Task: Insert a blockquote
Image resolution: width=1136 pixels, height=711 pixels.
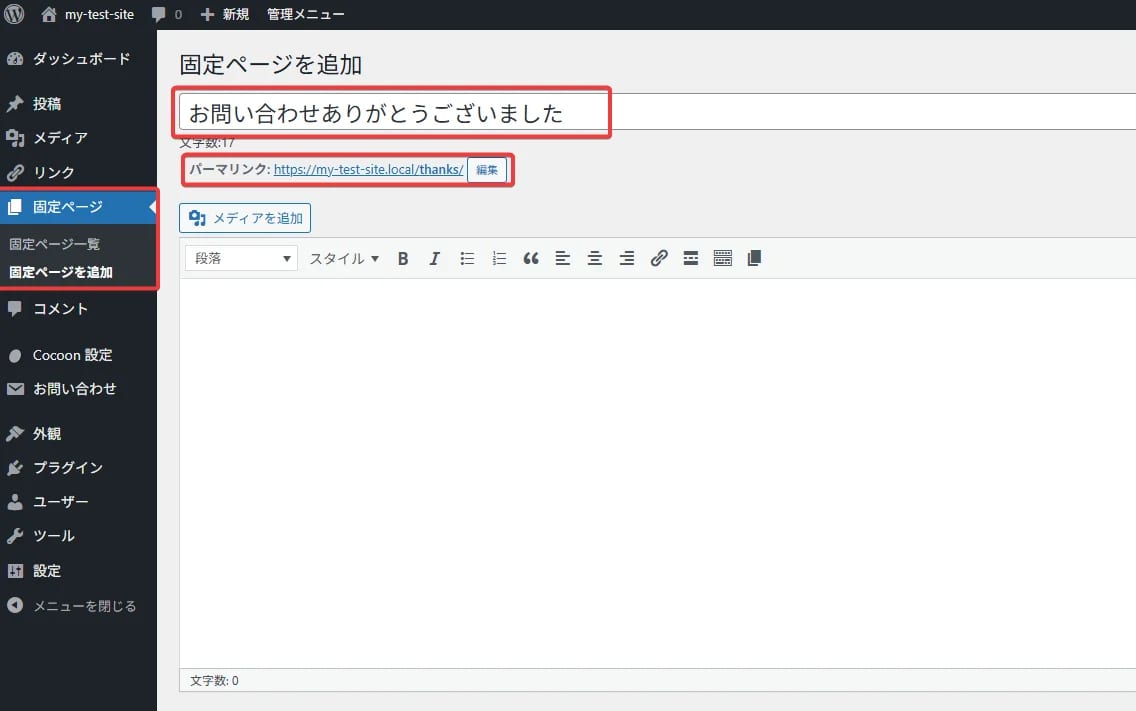Action: pyautogui.click(x=531, y=258)
